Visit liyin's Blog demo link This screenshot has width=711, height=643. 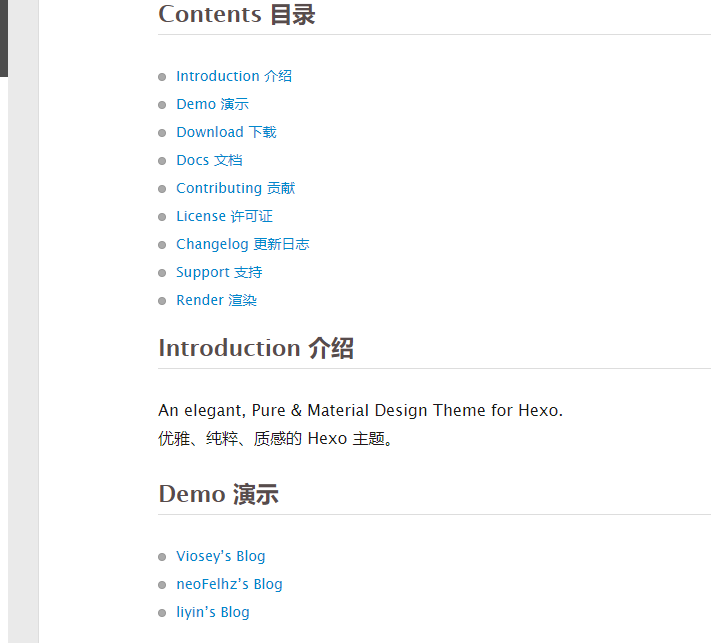213,612
